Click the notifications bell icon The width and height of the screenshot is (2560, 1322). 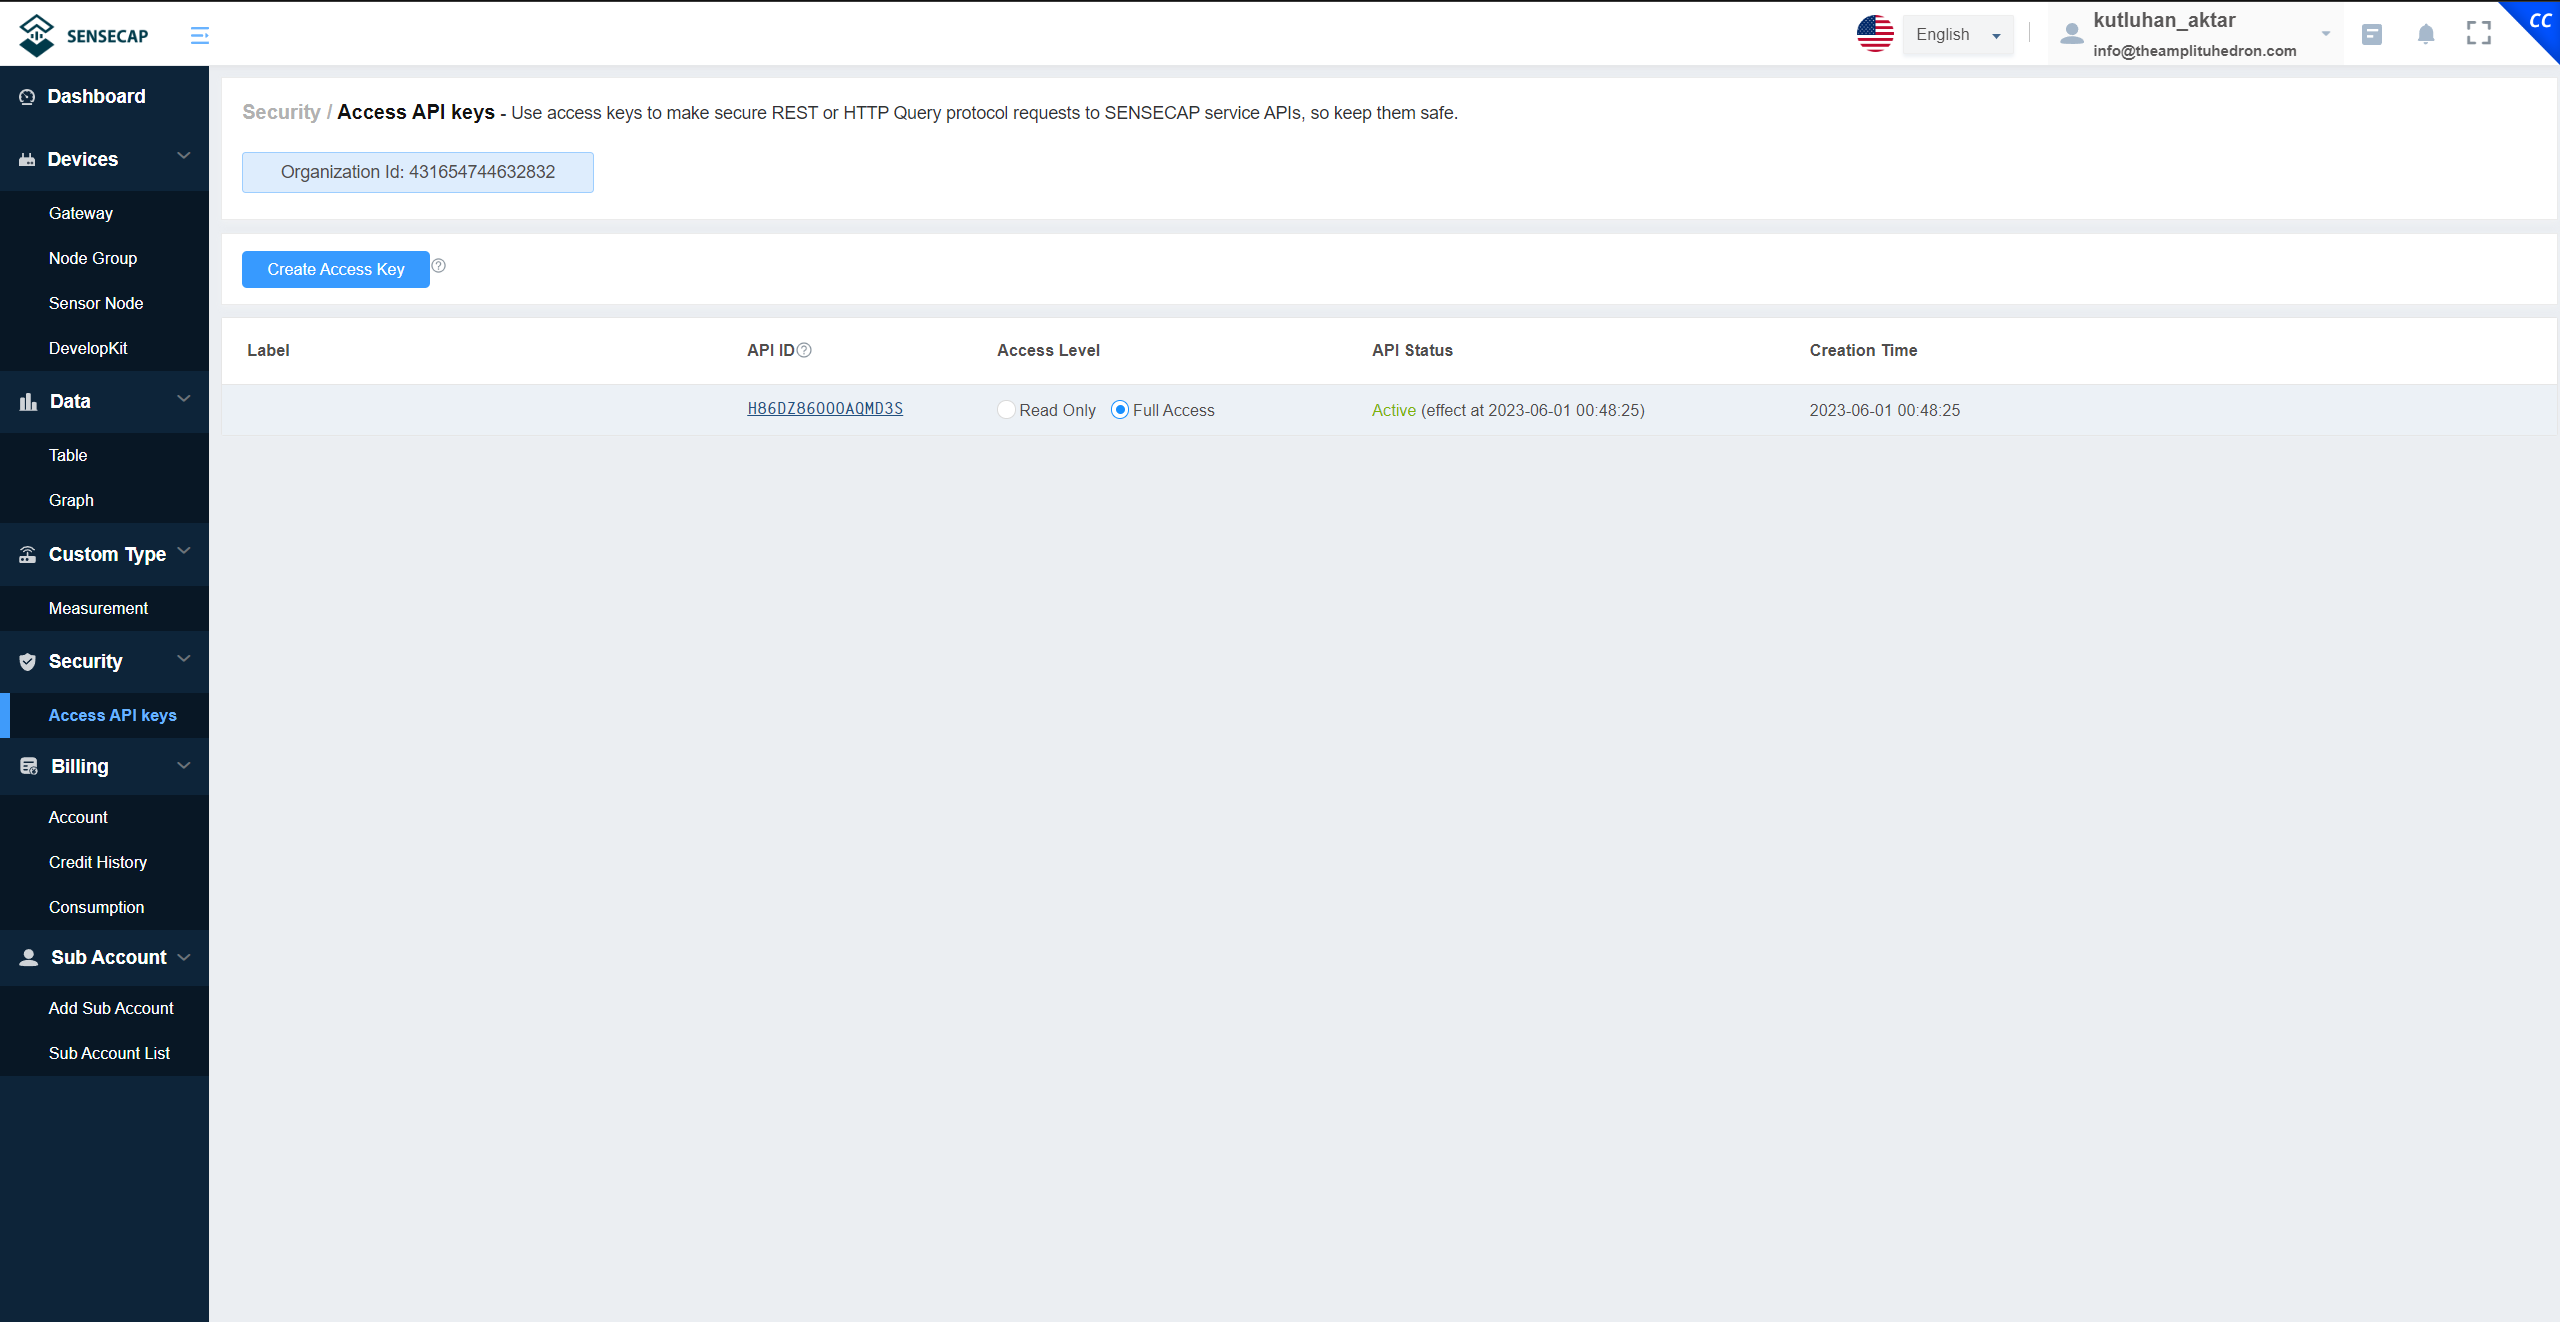pos(2425,33)
